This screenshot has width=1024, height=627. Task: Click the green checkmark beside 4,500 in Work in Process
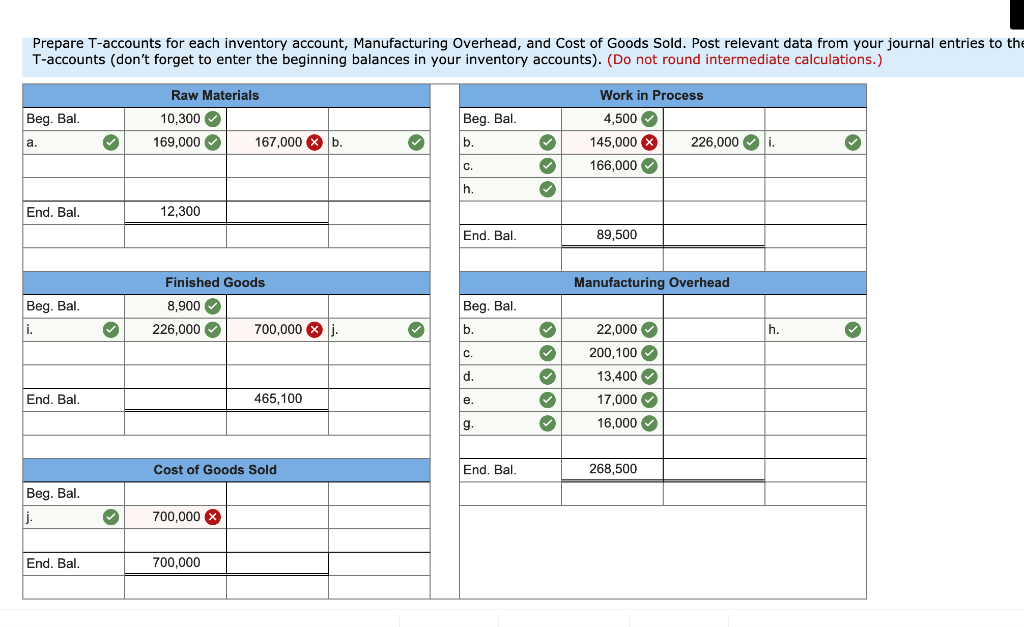tap(649, 119)
